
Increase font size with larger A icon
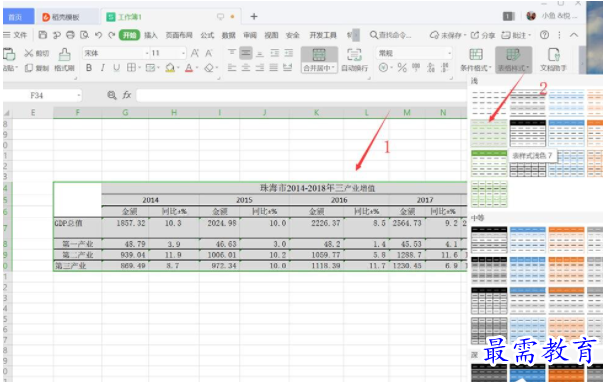[x=195, y=53]
